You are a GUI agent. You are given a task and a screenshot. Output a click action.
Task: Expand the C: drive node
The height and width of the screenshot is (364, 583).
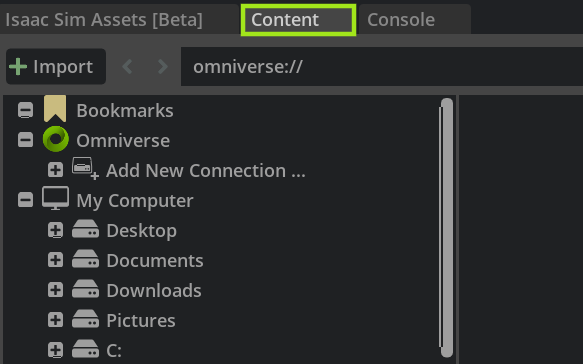pos(55,350)
